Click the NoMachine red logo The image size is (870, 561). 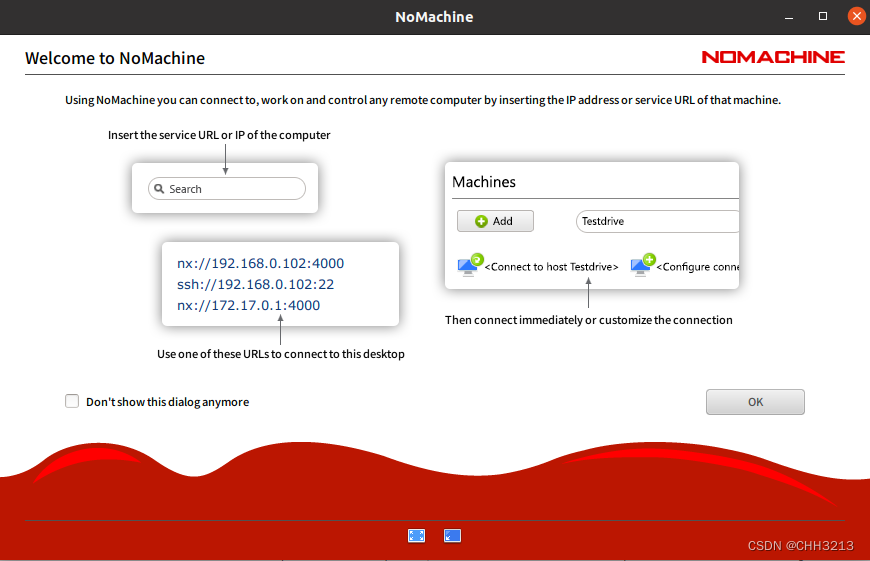(x=773, y=57)
